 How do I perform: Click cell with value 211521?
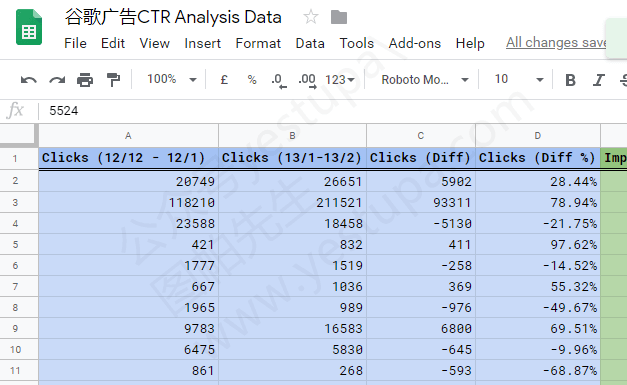pyautogui.click(x=292, y=202)
